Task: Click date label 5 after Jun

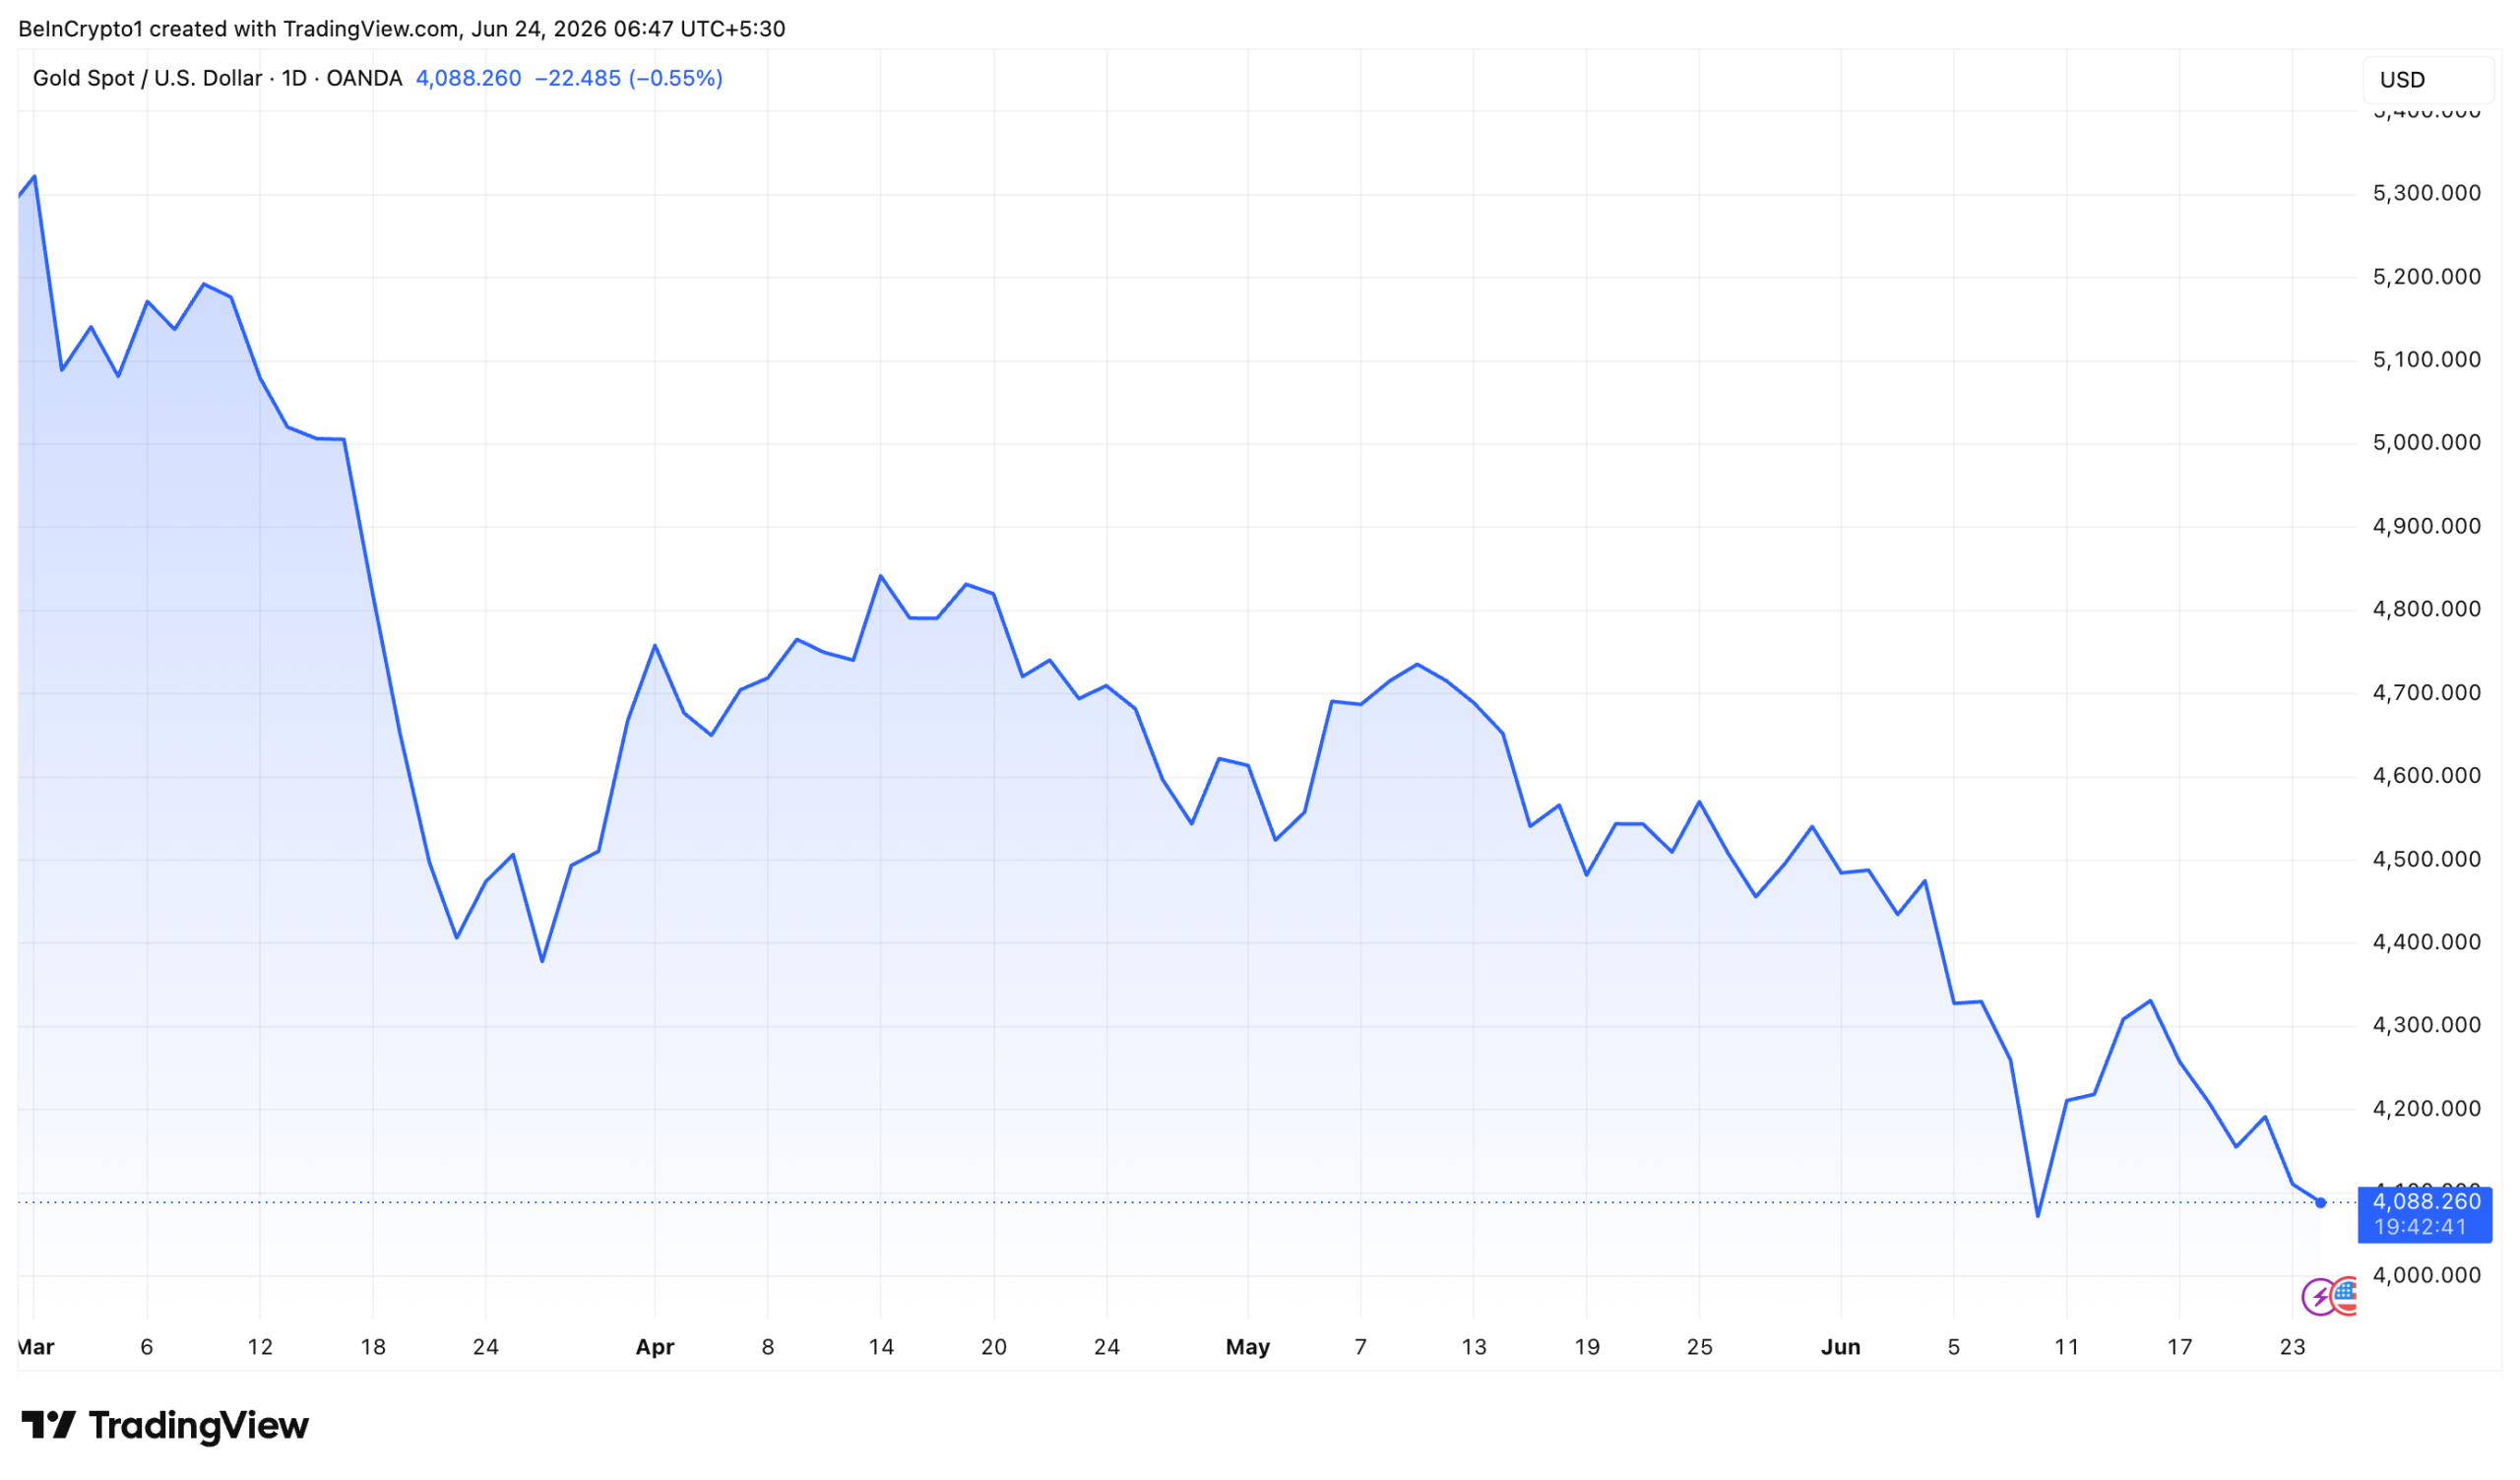Action: 1954,1348
